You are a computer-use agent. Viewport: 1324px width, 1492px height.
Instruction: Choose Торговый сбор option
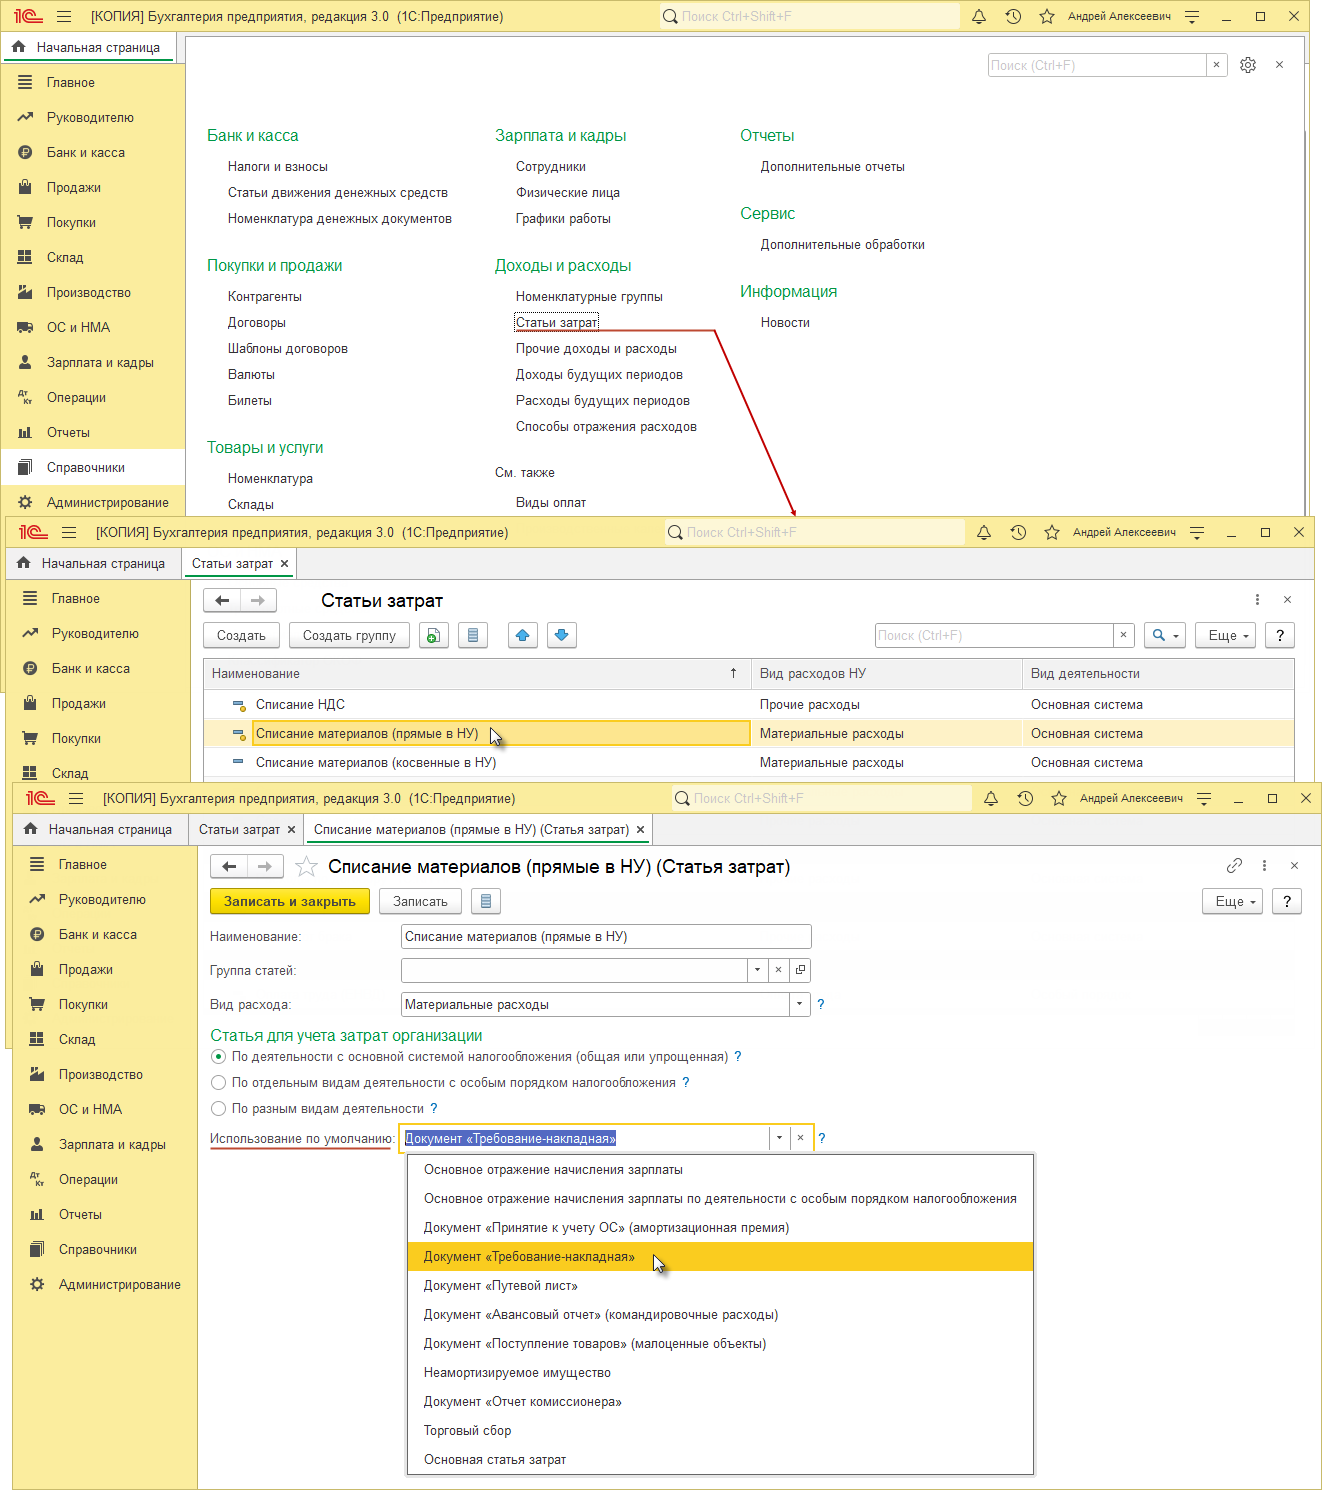720,1430
